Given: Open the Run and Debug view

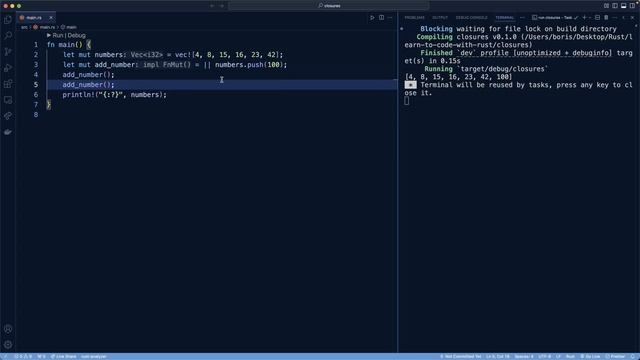Looking at the screenshot, I should [8, 68].
